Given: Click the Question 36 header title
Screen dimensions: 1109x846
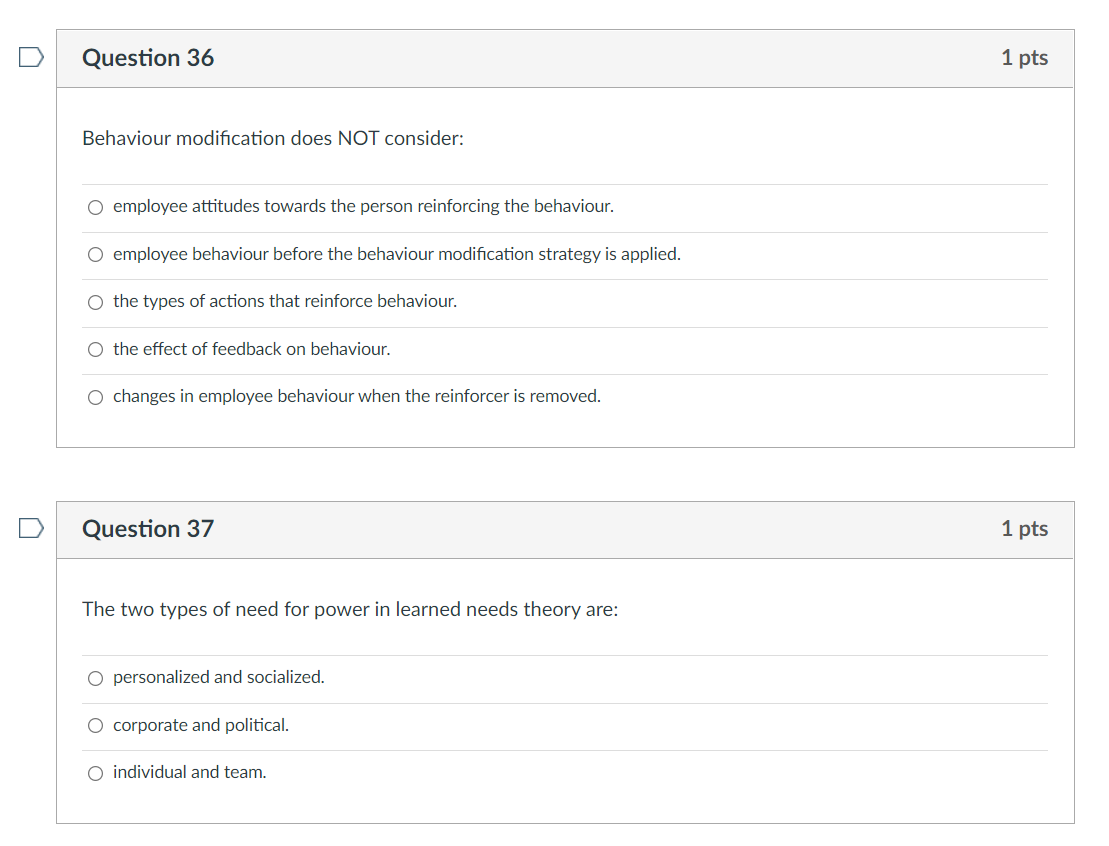Looking at the screenshot, I should point(148,57).
